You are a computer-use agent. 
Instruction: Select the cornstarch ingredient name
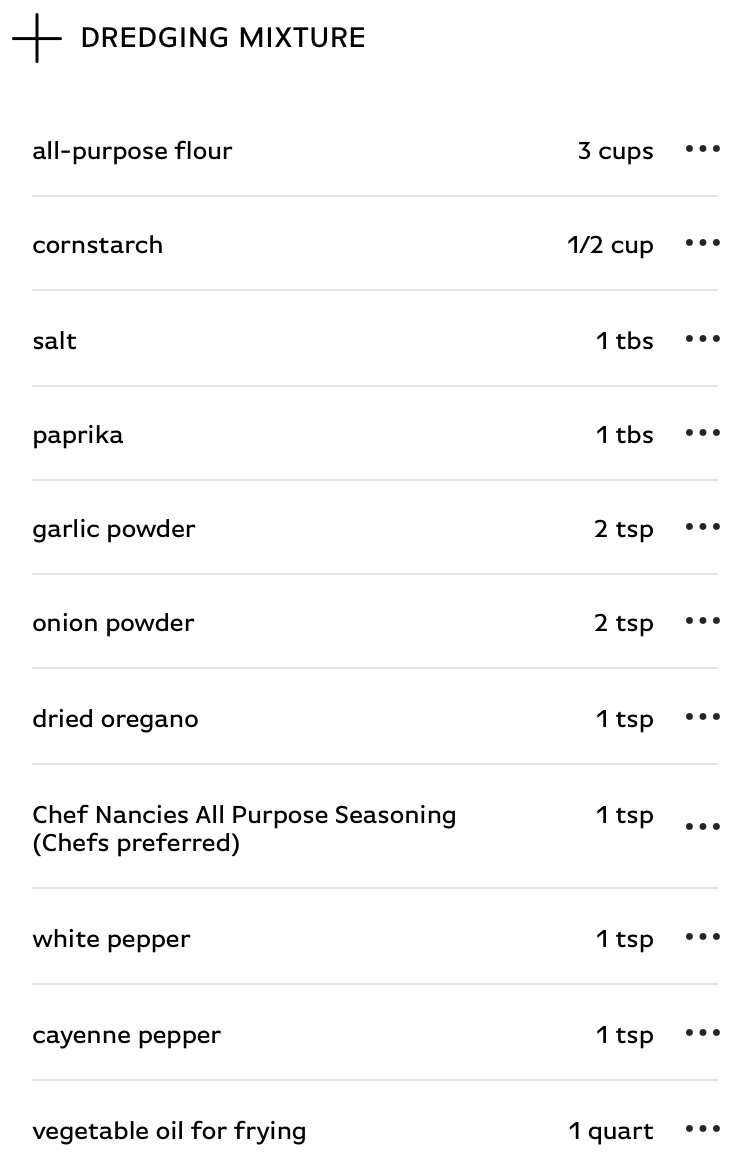98,245
